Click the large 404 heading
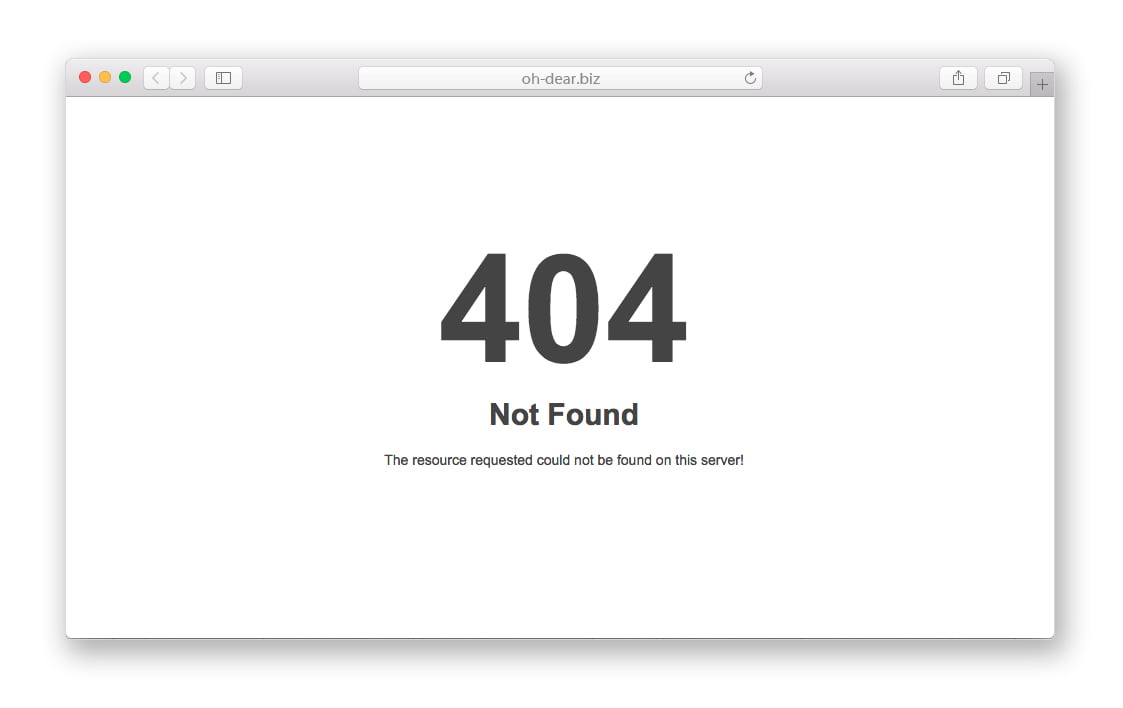 tap(564, 308)
